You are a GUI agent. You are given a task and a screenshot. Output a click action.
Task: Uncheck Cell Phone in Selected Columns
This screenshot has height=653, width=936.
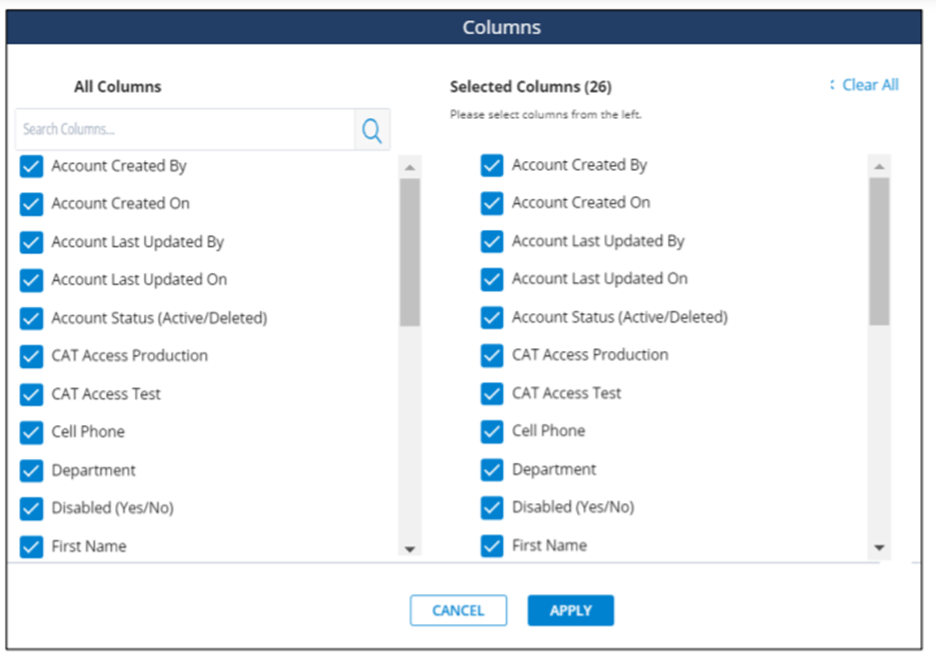[491, 431]
